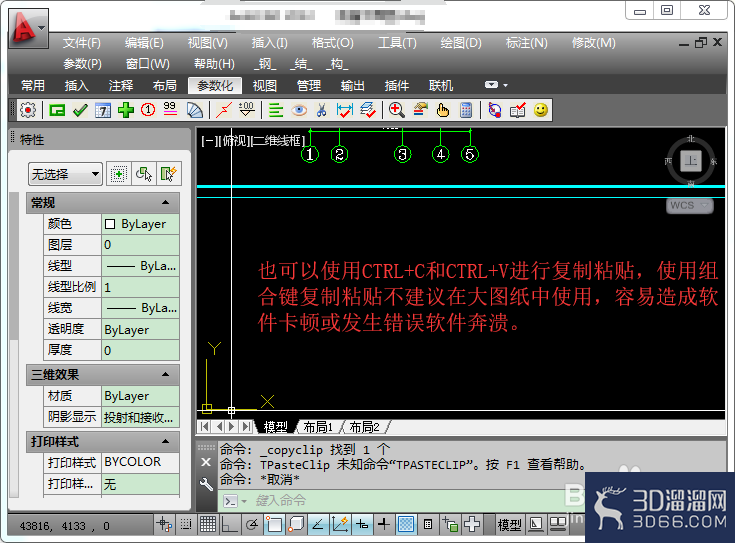
Task: Click the paintbrush match-properties icon
Action: coord(420,110)
